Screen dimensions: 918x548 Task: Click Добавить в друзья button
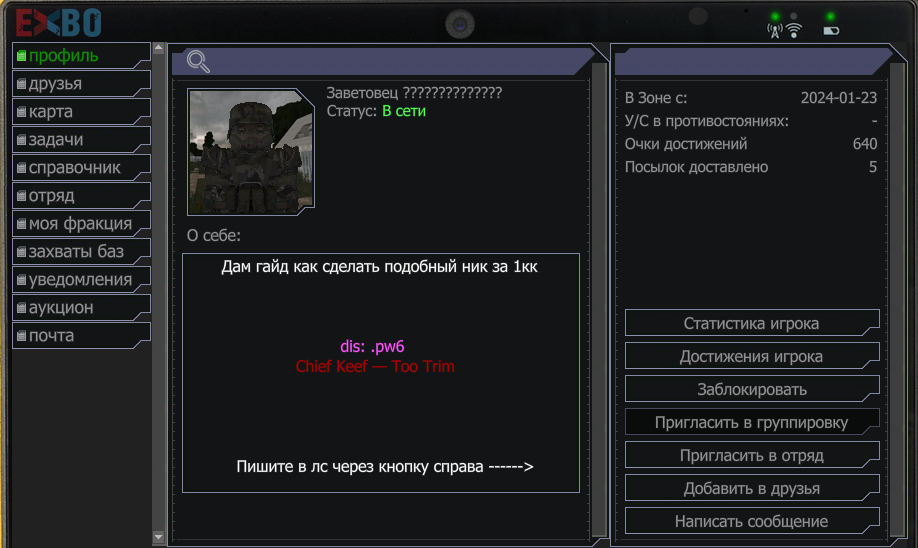(752, 488)
